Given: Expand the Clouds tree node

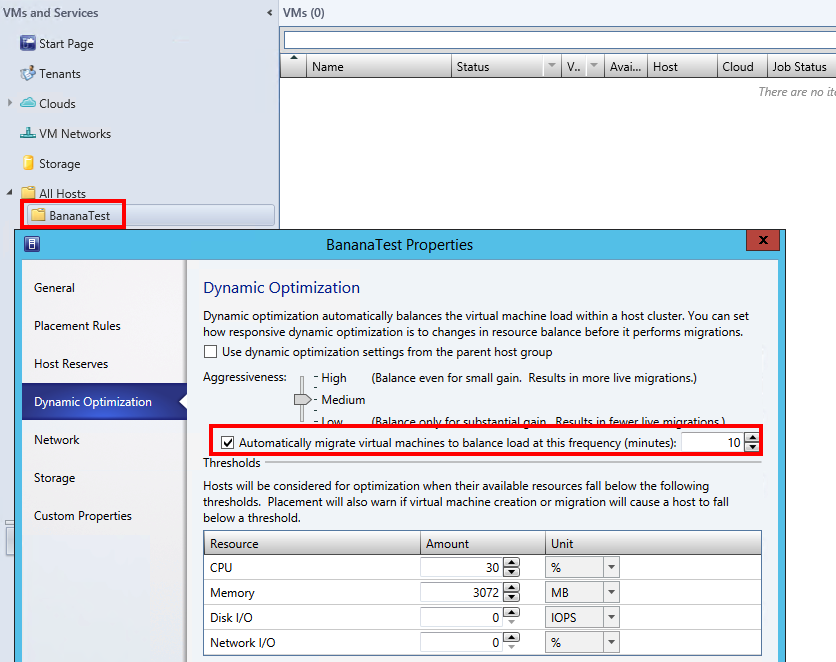Looking at the screenshot, I should [x=10, y=102].
